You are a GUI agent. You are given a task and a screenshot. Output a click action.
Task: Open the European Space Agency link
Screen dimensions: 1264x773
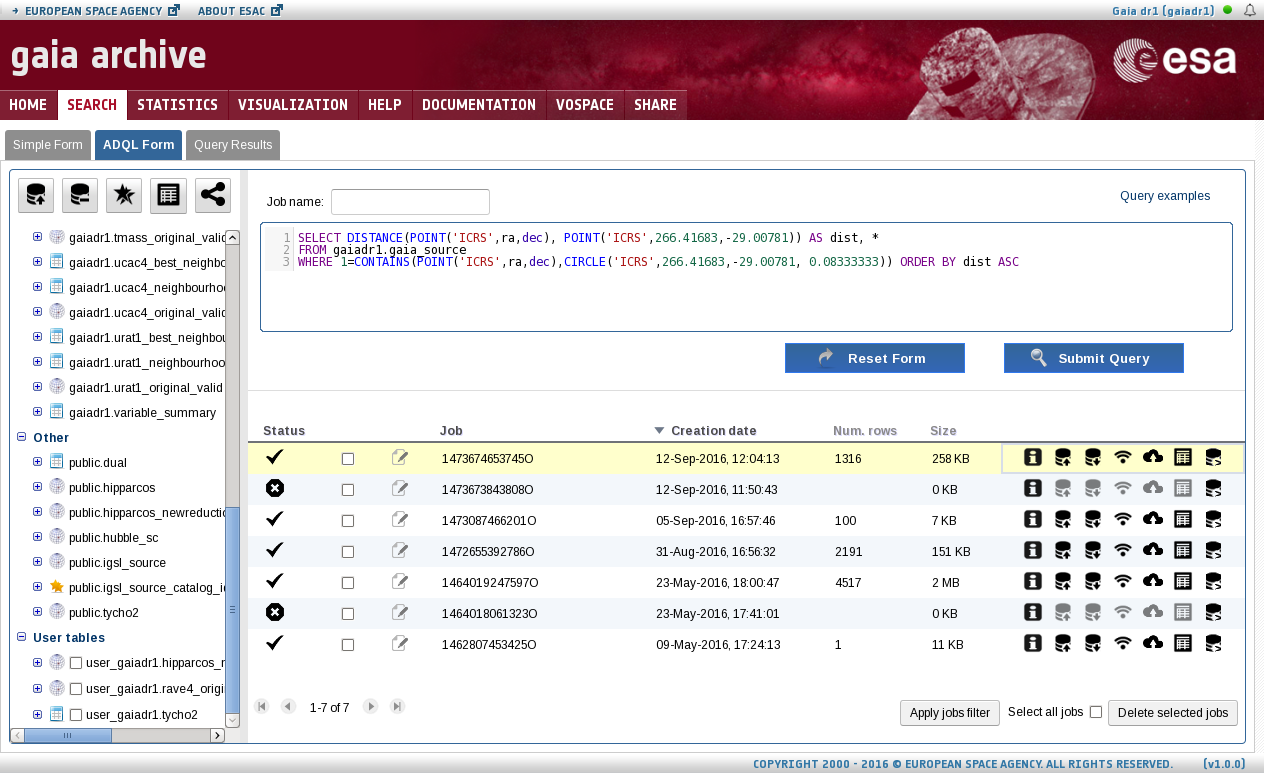95,10
